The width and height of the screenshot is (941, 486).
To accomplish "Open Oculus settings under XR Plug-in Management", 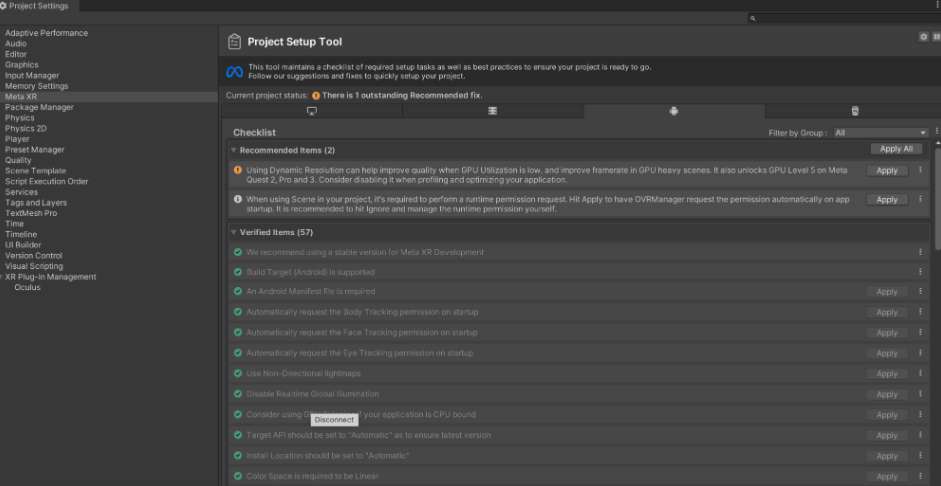I will tap(28, 288).
